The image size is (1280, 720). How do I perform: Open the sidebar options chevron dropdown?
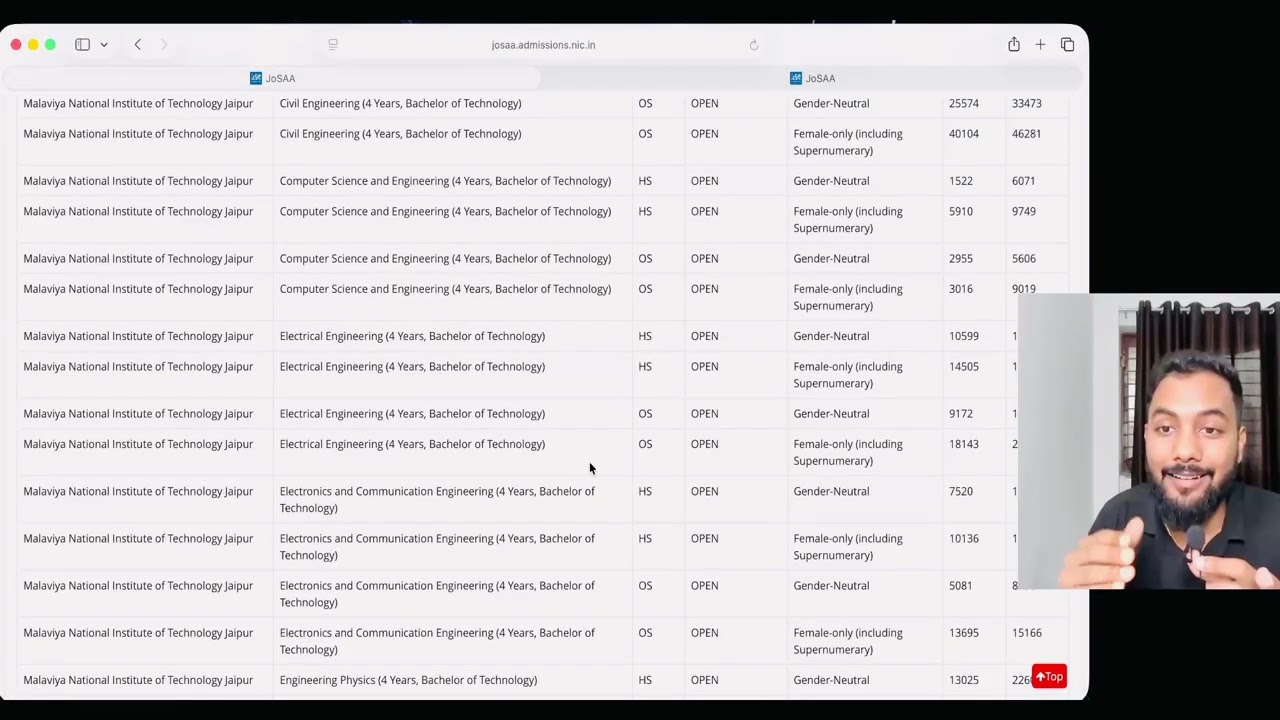(104, 45)
